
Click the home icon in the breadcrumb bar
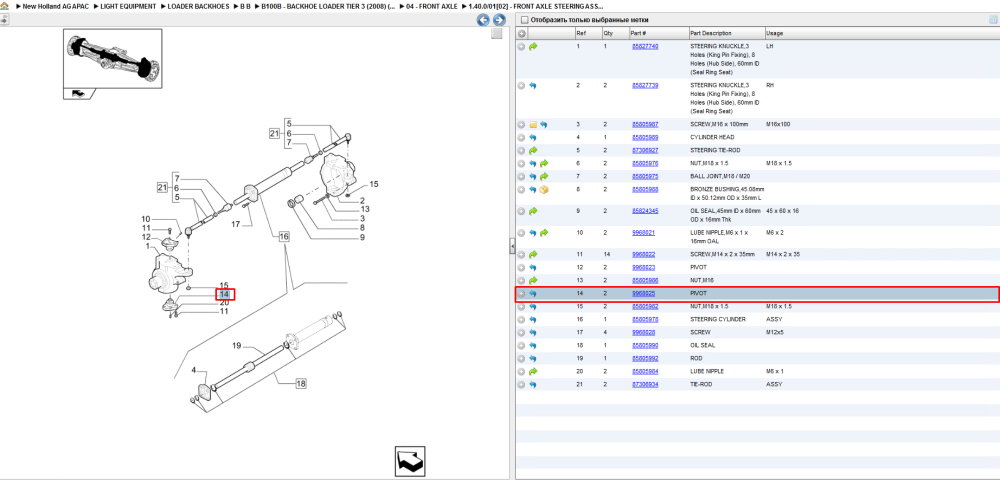pyautogui.click(x=4, y=6)
